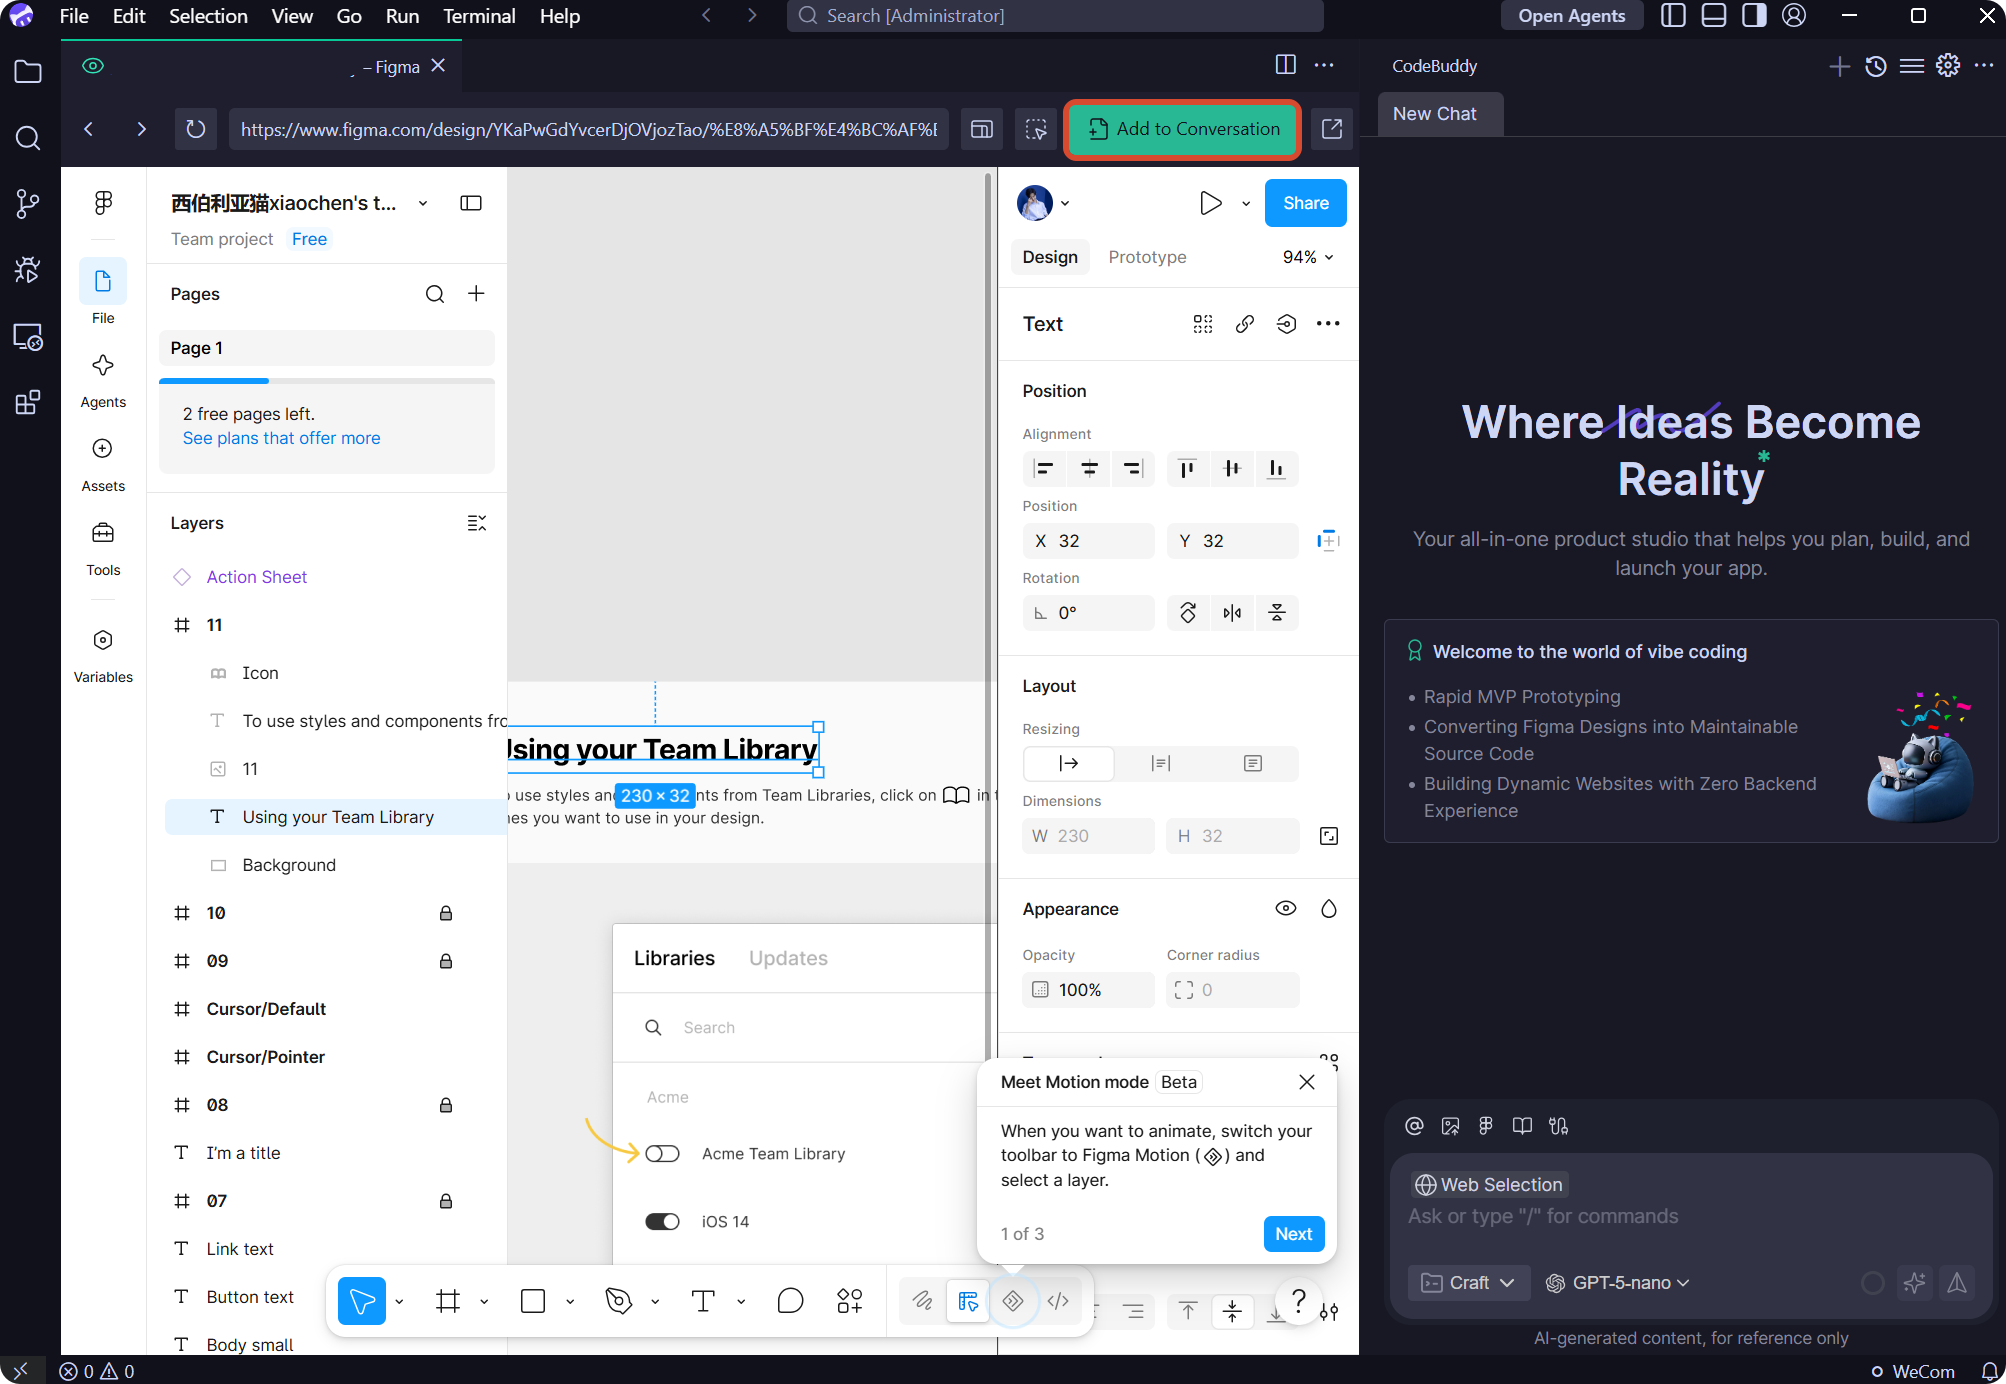The width and height of the screenshot is (2006, 1384).
Task: Select auto width resizing option
Action: click(1069, 764)
